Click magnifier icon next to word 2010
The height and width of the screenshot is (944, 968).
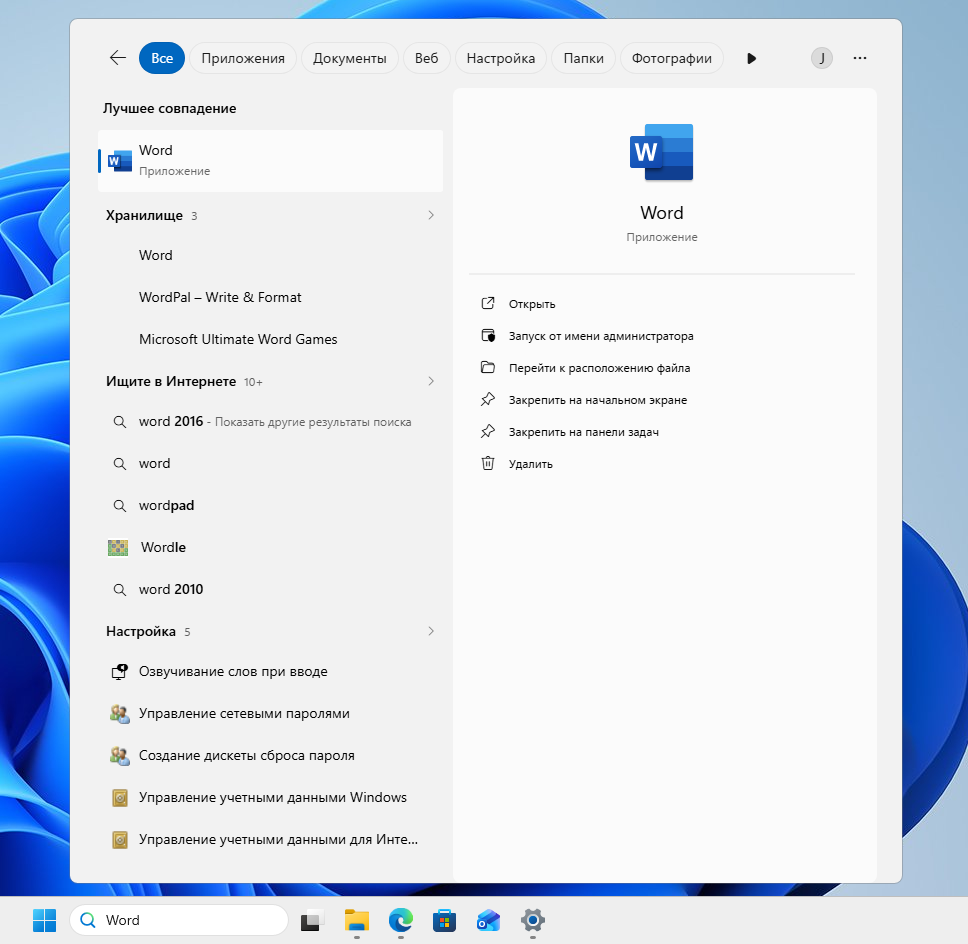tap(120, 590)
